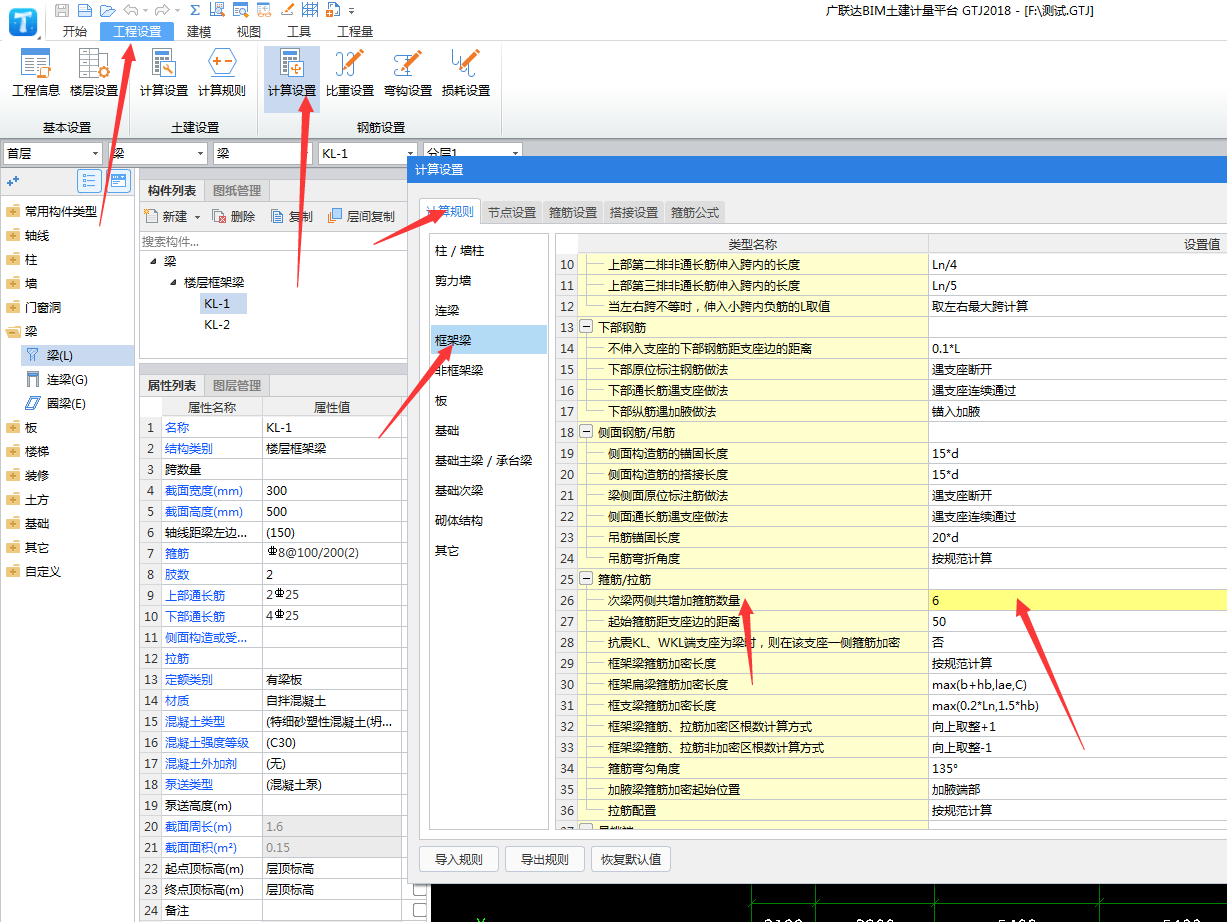
Task: Tick the checkbox in 备注 property row
Action: tap(420, 910)
